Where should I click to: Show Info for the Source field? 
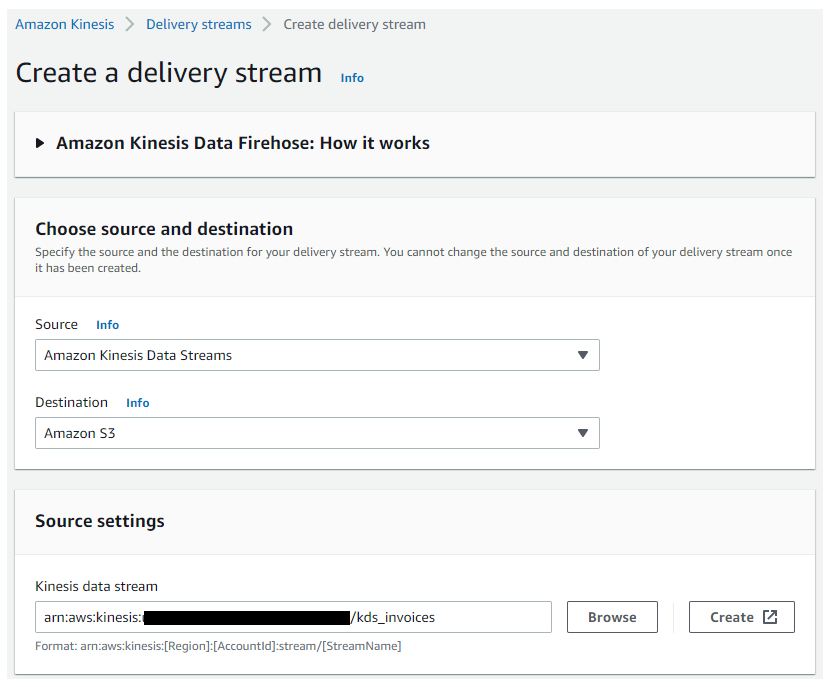click(x=107, y=325)
